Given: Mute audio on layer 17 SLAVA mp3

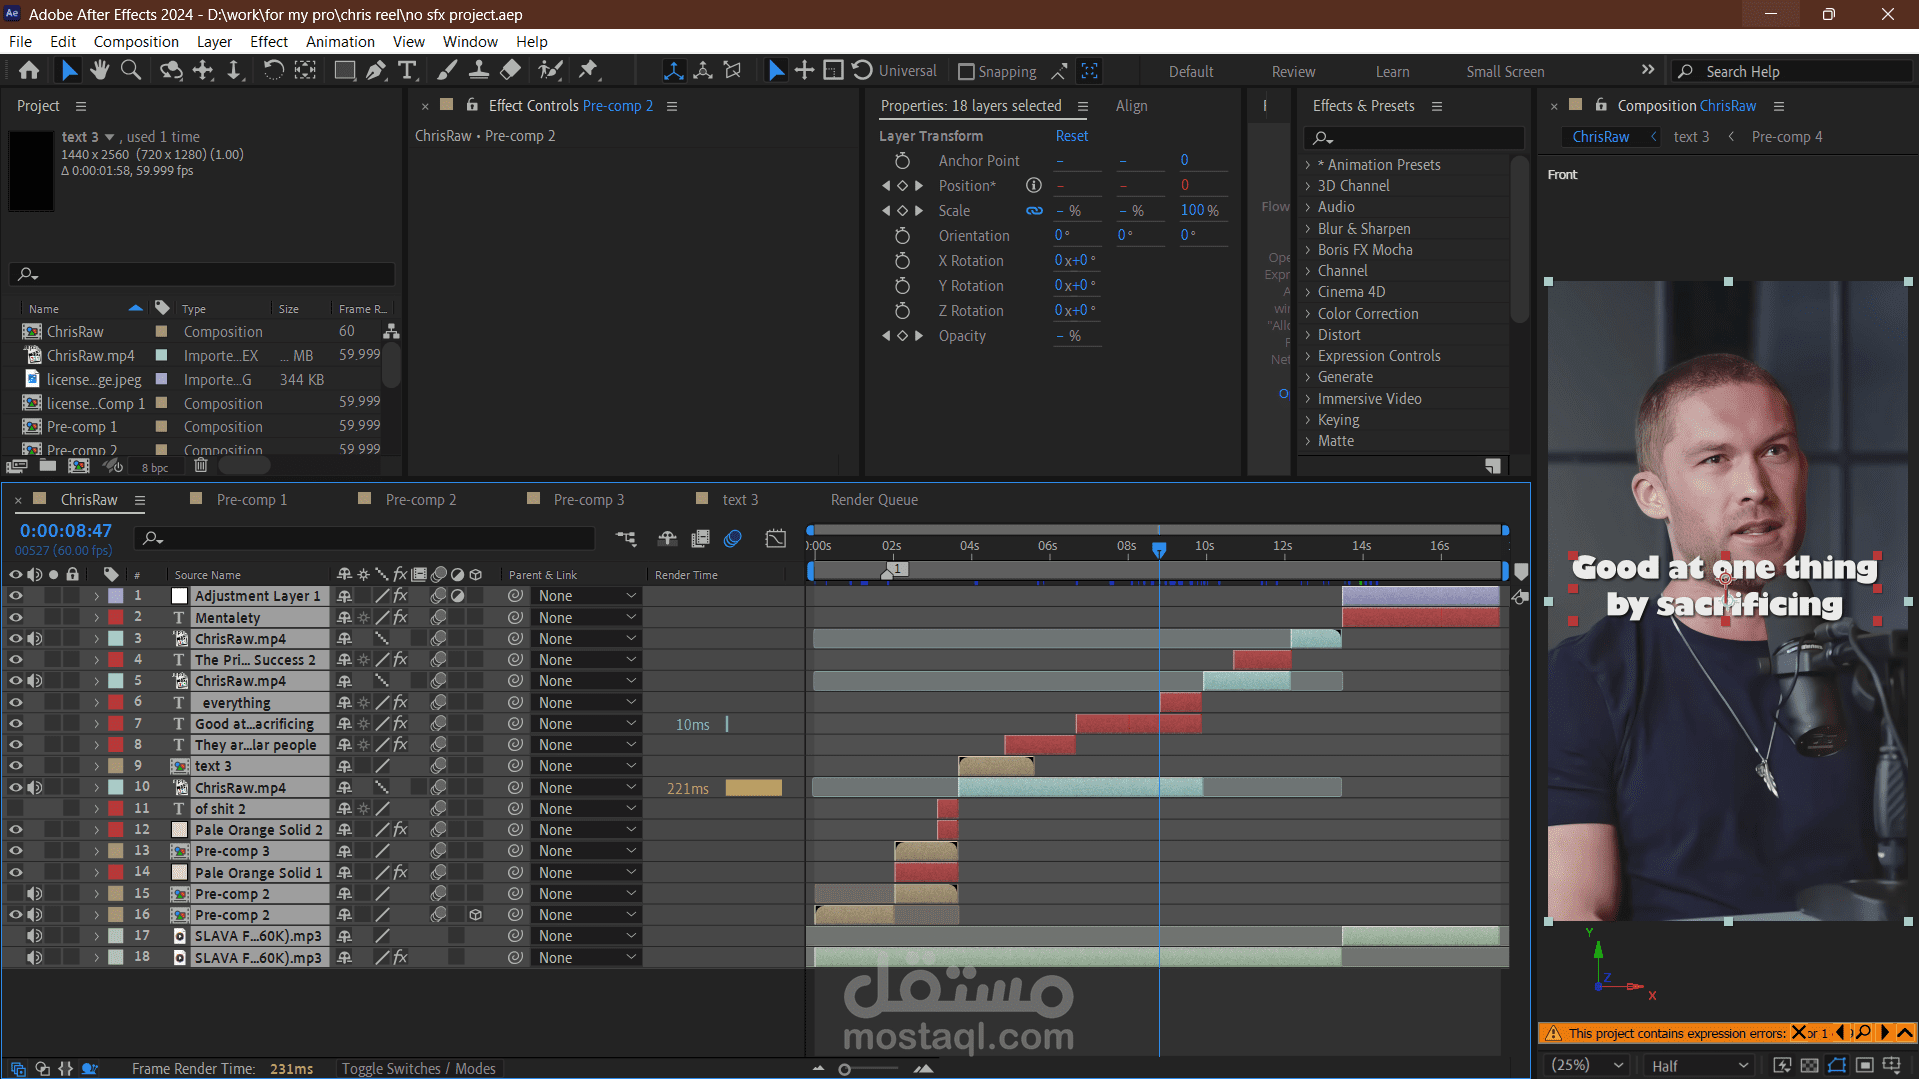Looking at the screenshot, I should tap(35, 936).
